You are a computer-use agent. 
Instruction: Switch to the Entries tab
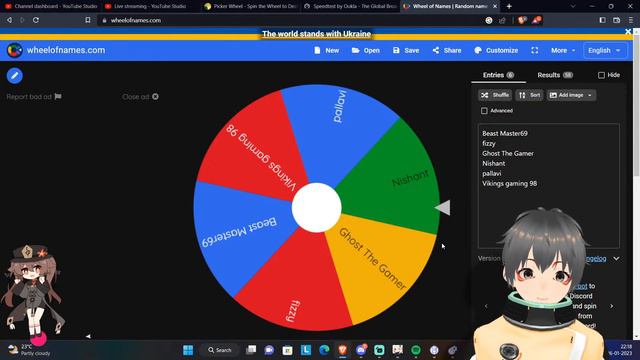[x=498, y=75]
